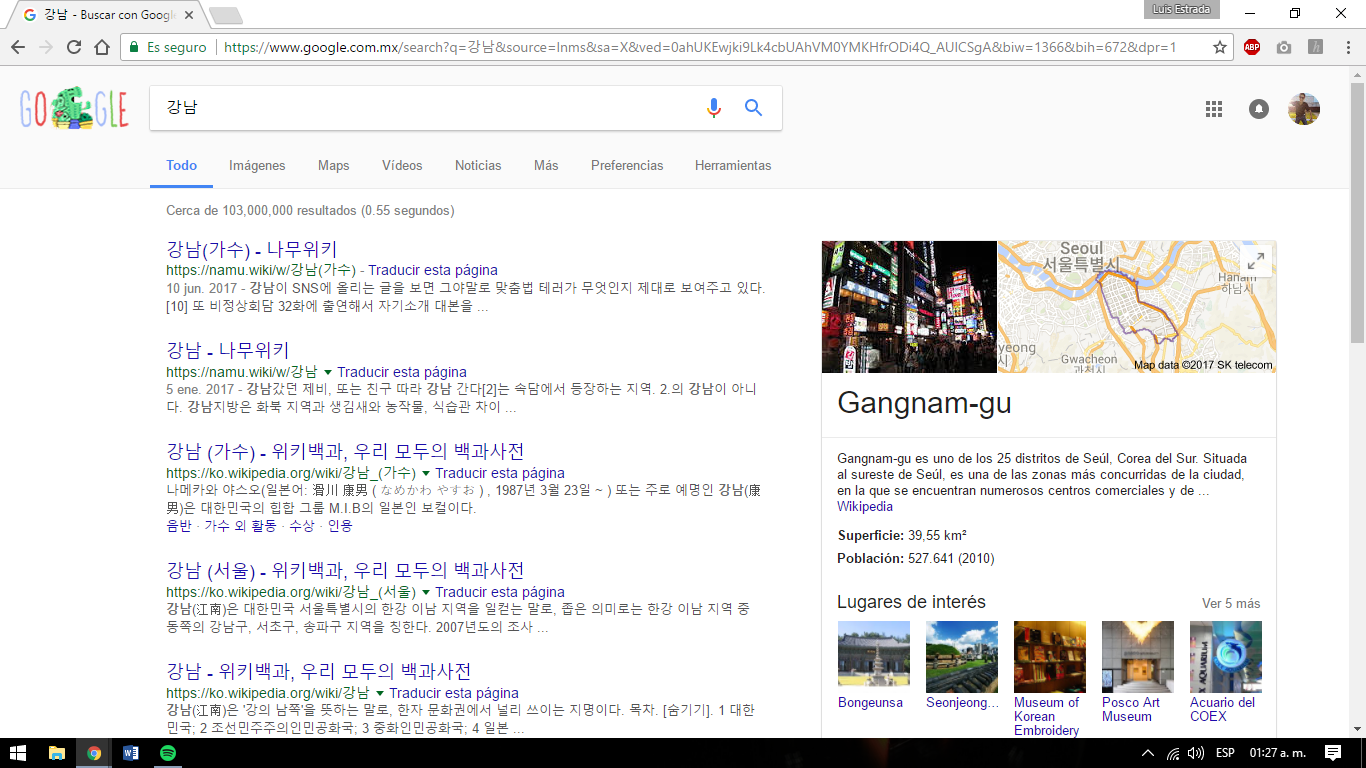Switch to the Noticias tab
This screenshot has height=768, width=1366.
(x=478, y=165)
